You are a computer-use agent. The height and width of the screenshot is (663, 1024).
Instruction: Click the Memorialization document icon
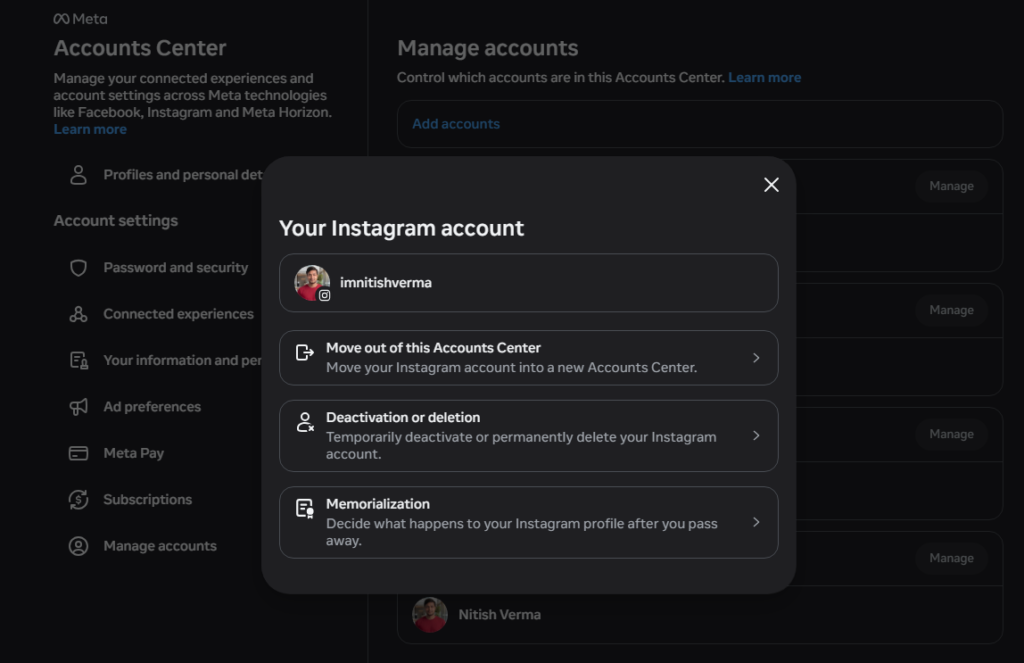pos(304,508)
